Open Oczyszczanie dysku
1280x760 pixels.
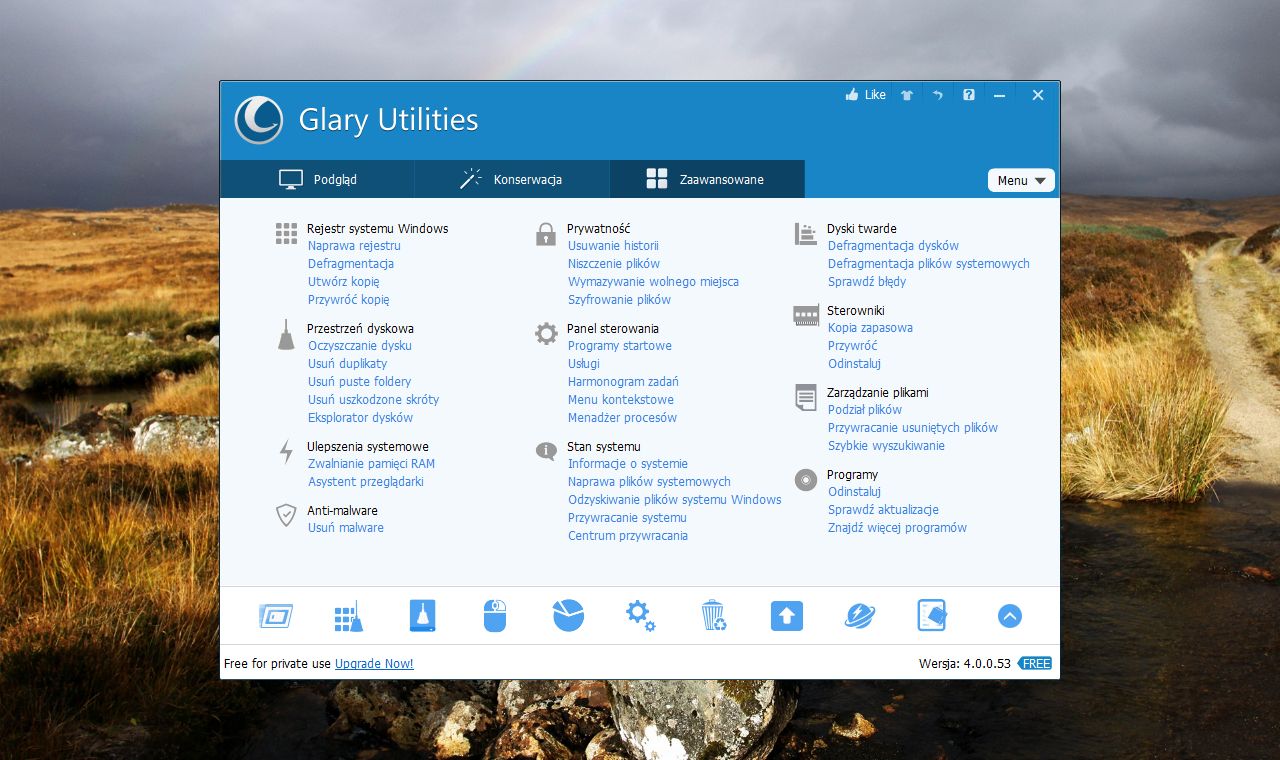360,345
